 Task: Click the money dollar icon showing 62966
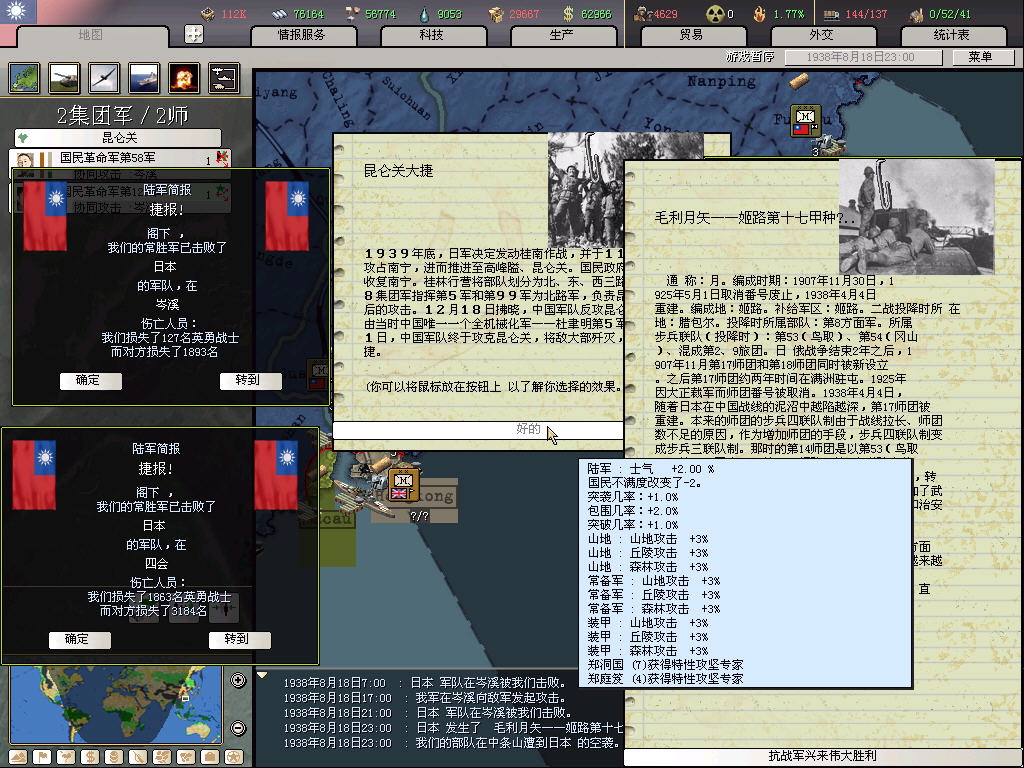tap(569, 14)
